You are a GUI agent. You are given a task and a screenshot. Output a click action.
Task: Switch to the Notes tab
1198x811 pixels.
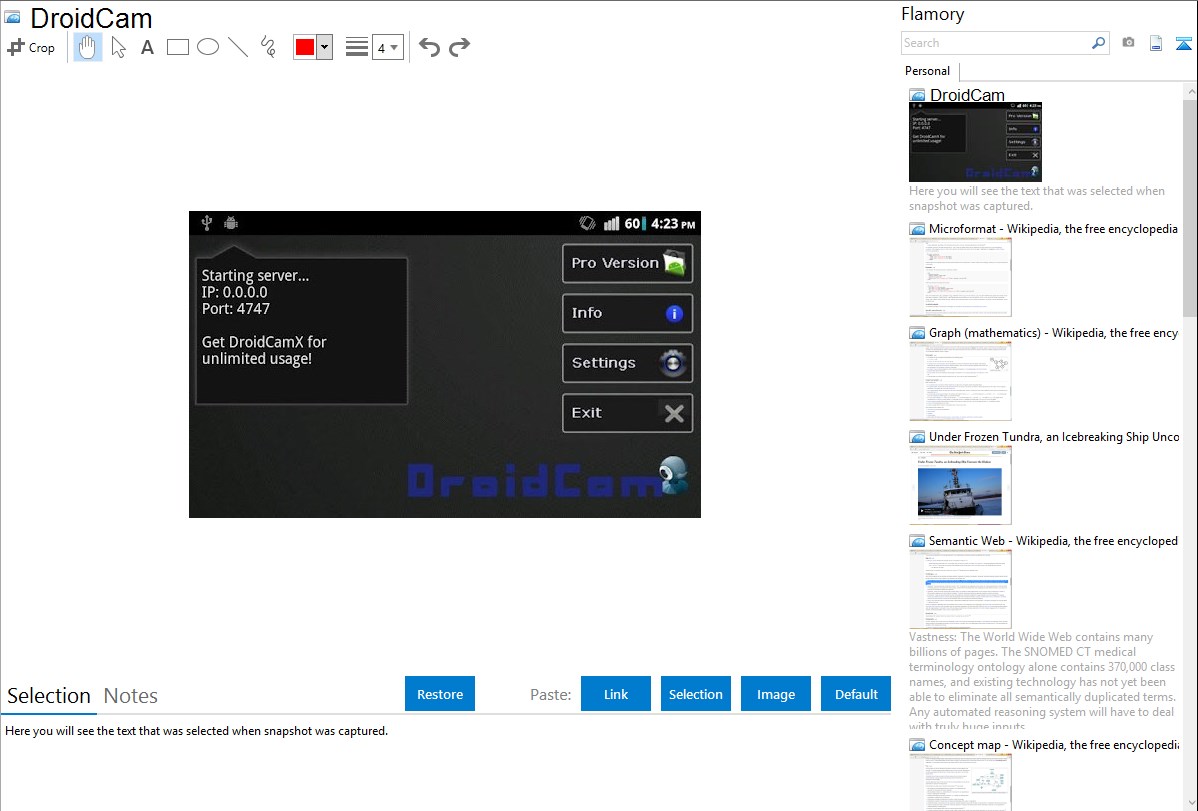pyautogui.click(x=131, y=696)
